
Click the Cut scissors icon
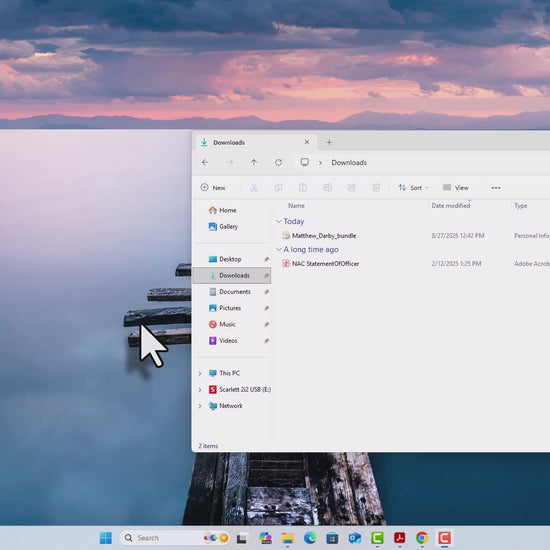[x=254, y=188]
